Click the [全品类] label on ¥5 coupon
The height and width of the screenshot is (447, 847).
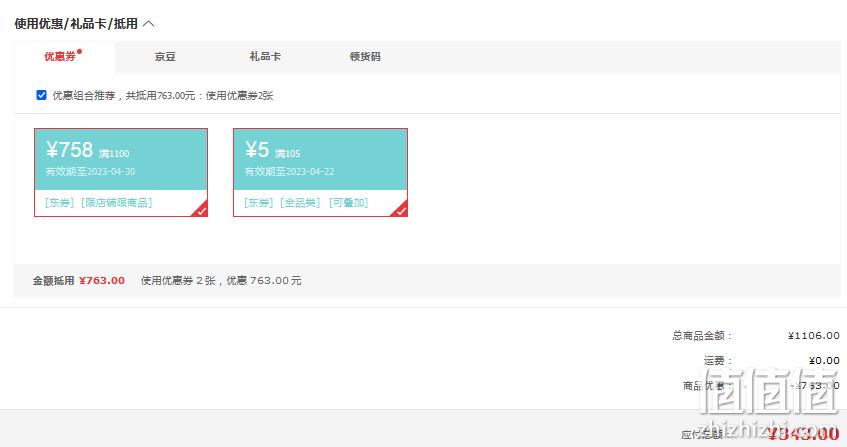(300, 203)
